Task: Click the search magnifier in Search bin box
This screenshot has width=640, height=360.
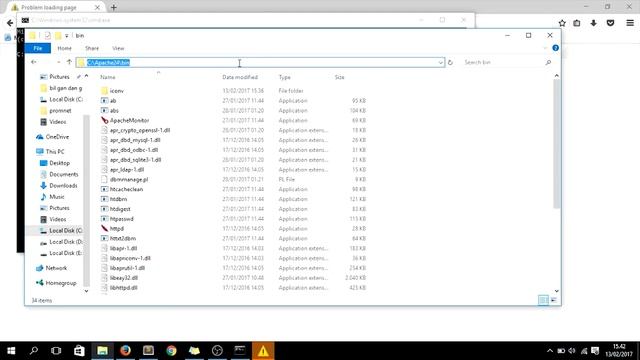Action: click(548, 62)
